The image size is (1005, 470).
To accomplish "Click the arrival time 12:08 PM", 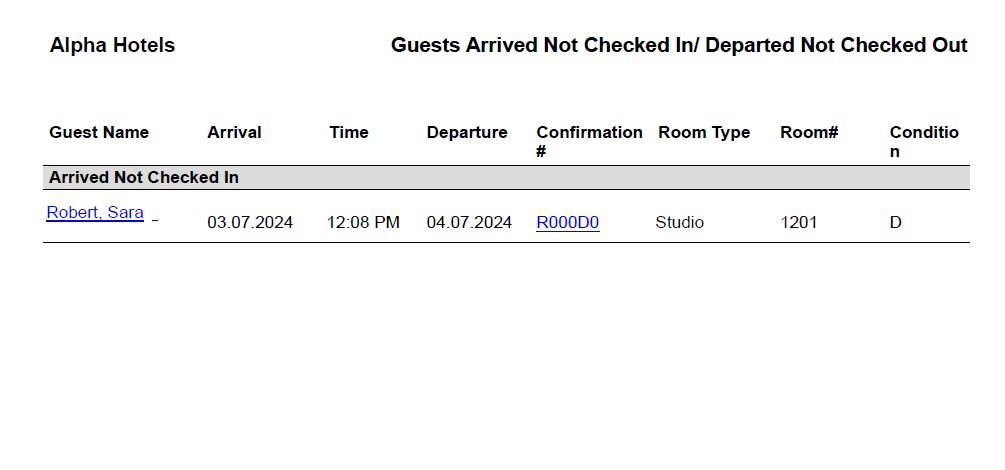I will coord(363,223).
